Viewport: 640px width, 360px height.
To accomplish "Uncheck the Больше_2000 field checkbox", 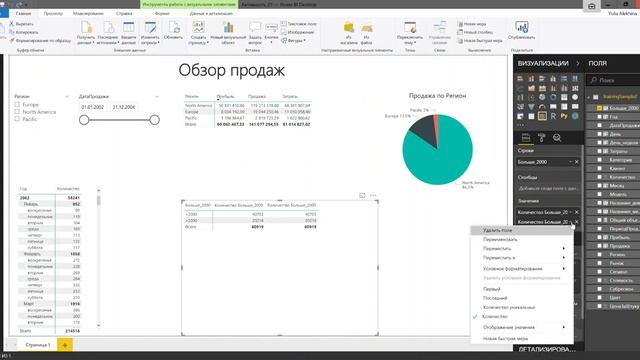I will (599, 108).
